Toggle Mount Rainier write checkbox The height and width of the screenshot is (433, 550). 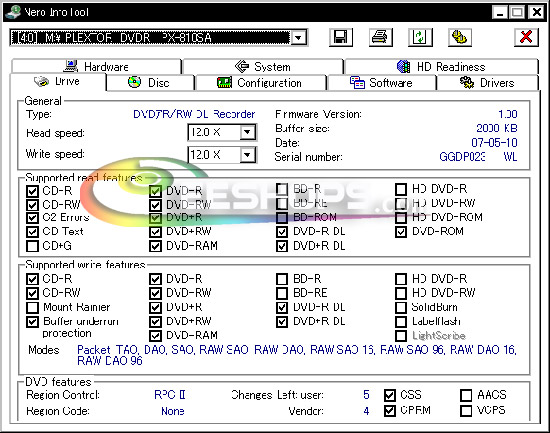coord(32,307)
